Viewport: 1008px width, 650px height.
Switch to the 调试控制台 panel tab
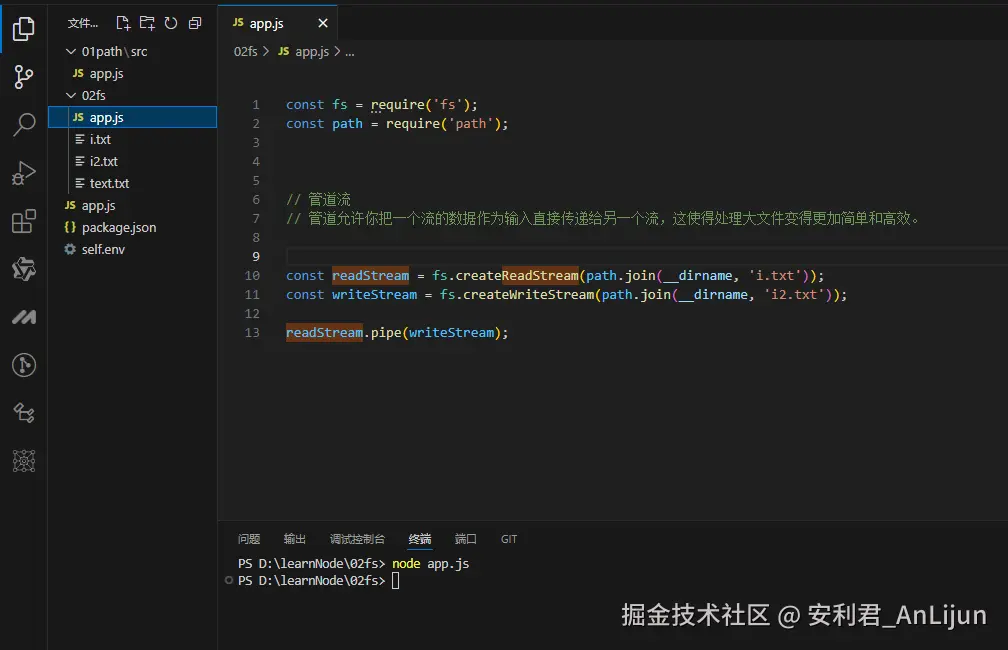tap(357, 539)
